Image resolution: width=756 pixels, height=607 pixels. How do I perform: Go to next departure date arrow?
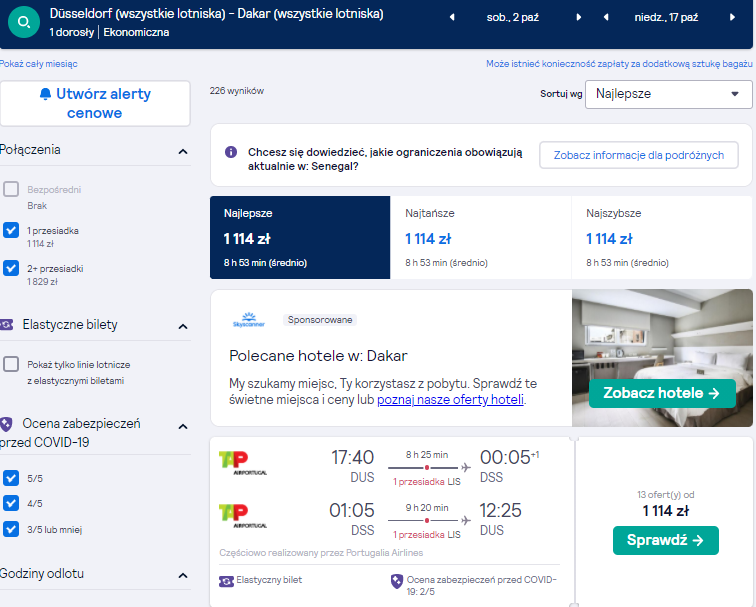pos(579,17)
